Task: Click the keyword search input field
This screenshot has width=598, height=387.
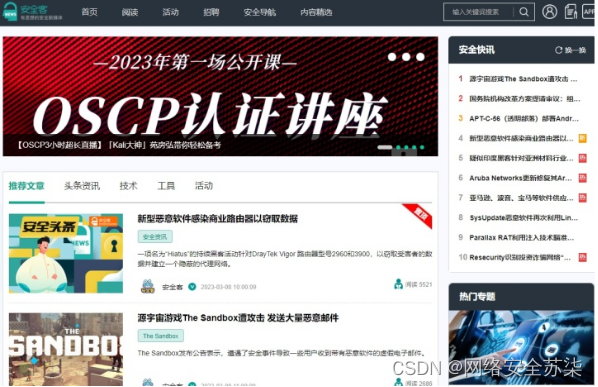Action: click(479, 12)
